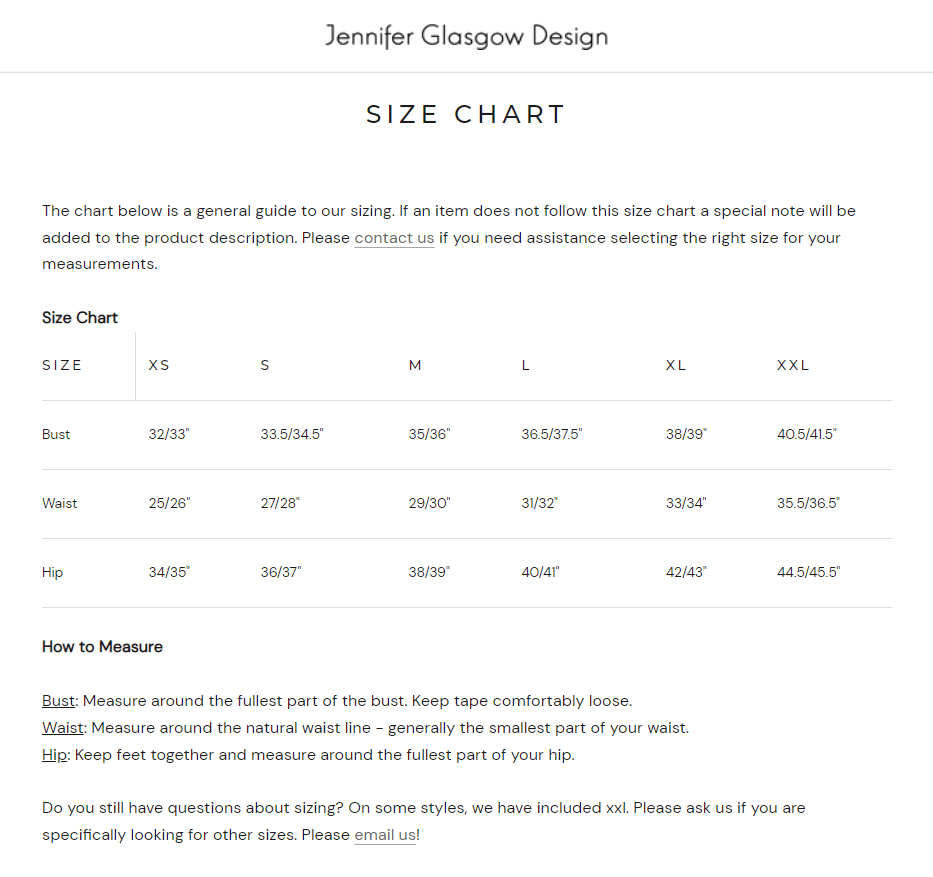
Task: Click the bold "Size Chart" table title
Action: [80, 318]
